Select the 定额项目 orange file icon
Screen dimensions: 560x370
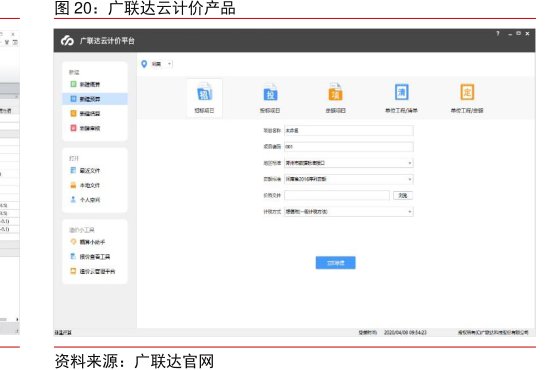pyautogui.click(x=335, y=93)
